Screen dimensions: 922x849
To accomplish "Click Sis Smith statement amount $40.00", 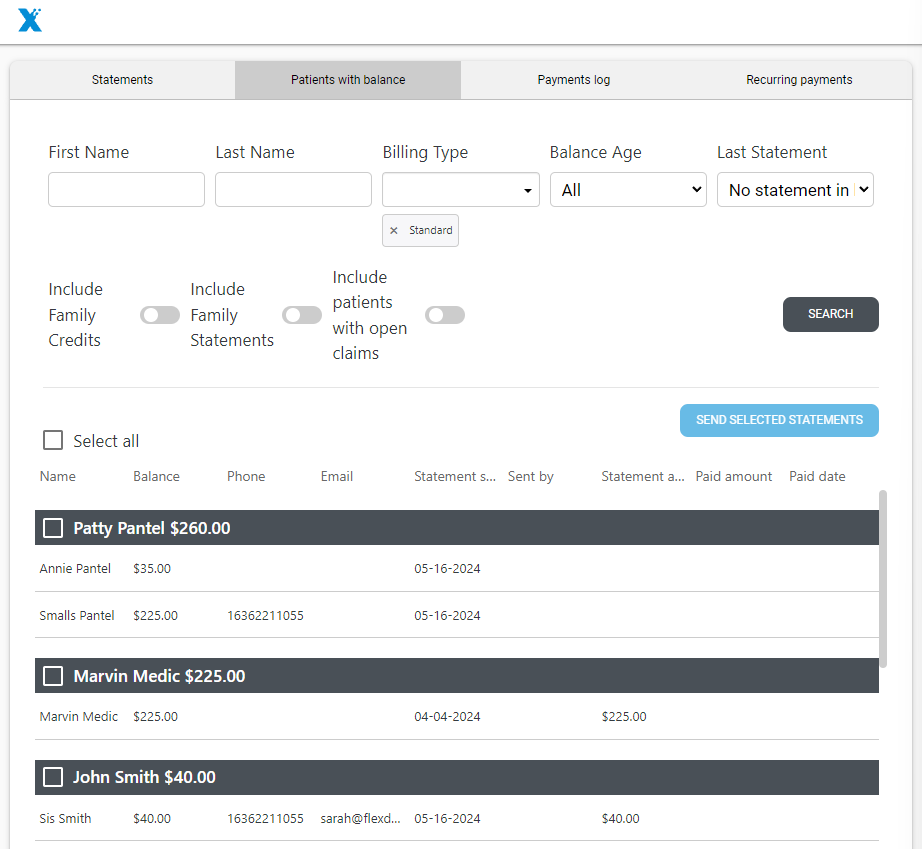I will pos(620,818).
